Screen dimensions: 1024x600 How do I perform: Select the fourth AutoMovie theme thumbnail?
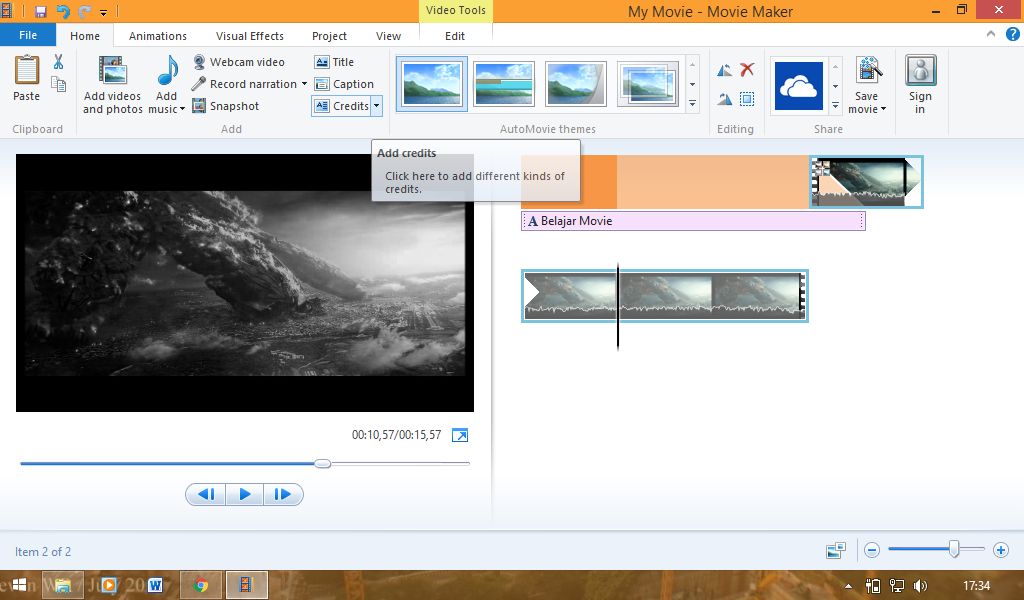647,84
